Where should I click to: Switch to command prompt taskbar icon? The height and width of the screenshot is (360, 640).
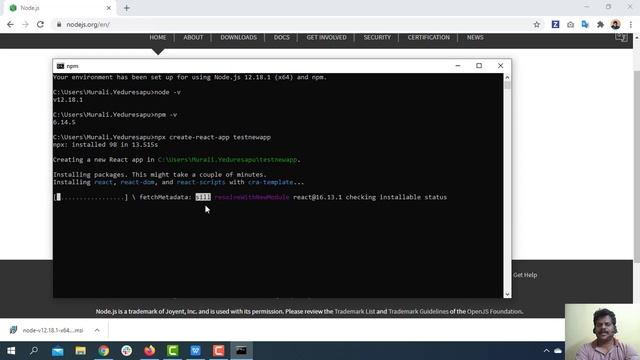tap(241, 351)
